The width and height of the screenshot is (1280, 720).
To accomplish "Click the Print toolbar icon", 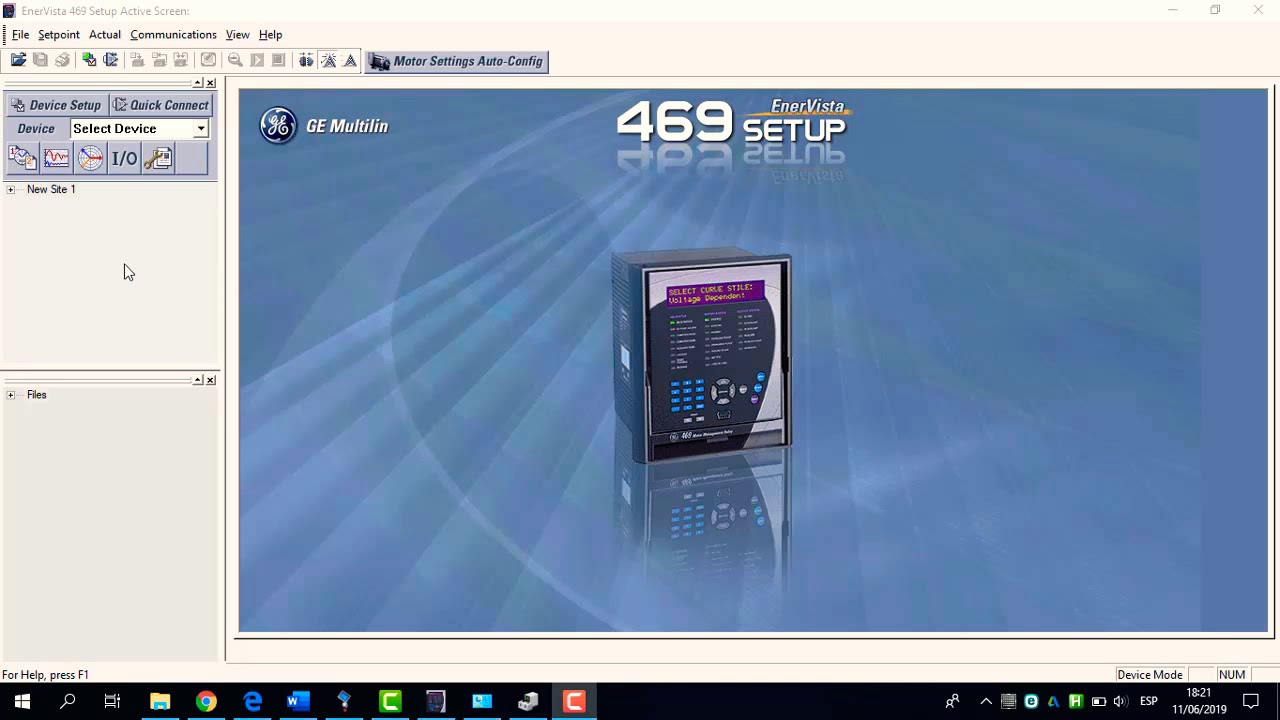I will 62,61.
